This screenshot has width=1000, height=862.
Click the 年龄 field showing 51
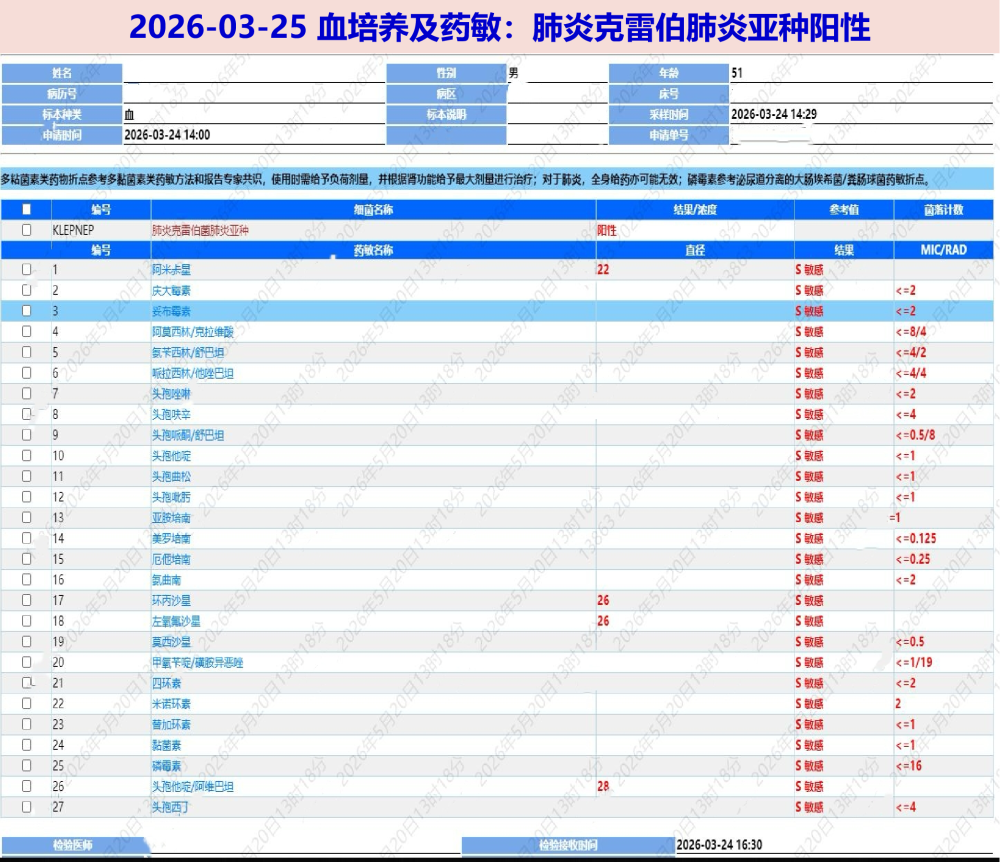(x=861, y=73)
